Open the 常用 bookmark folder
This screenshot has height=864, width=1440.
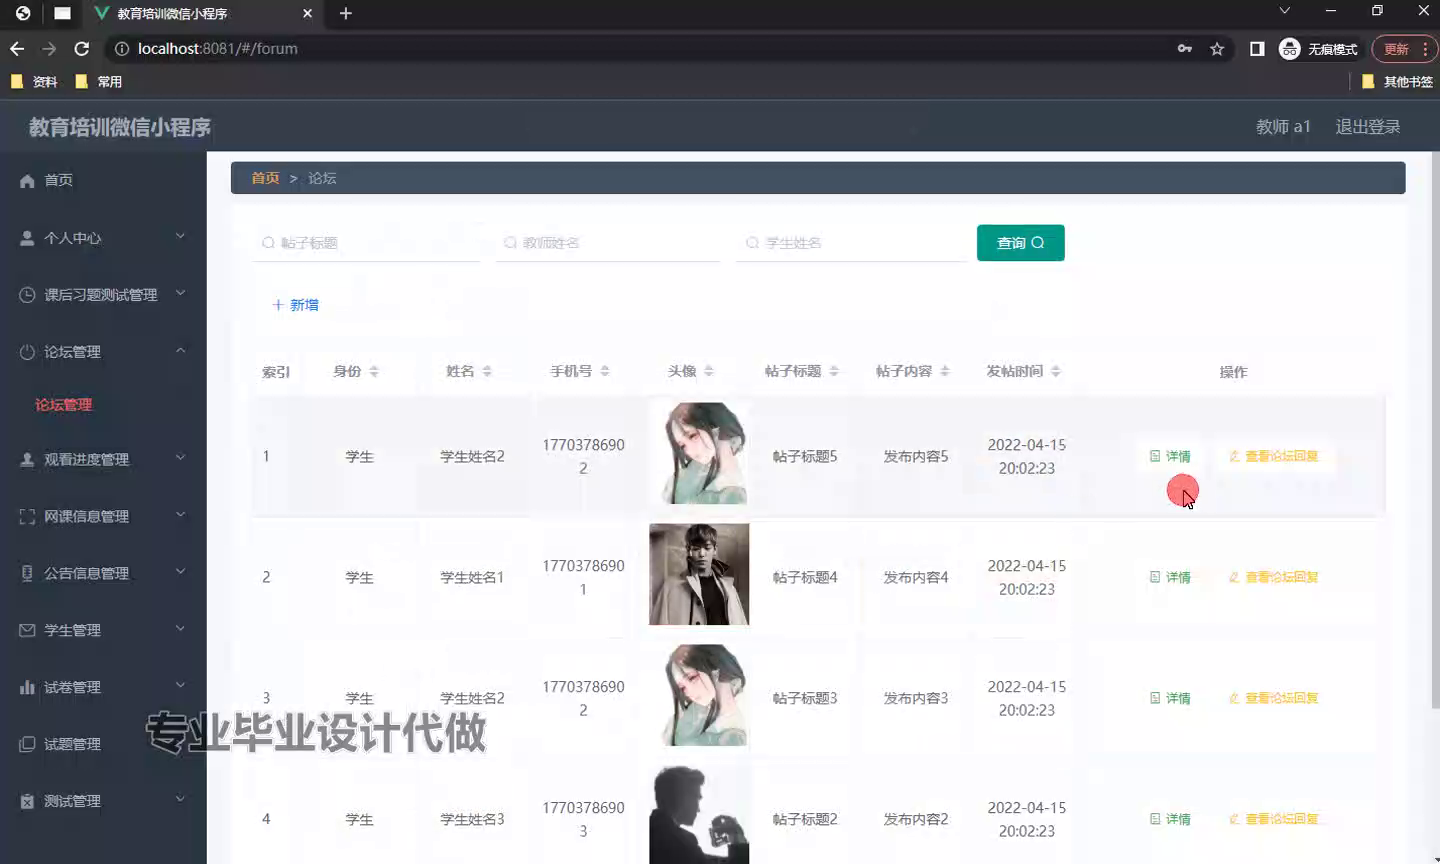point(98,81)
